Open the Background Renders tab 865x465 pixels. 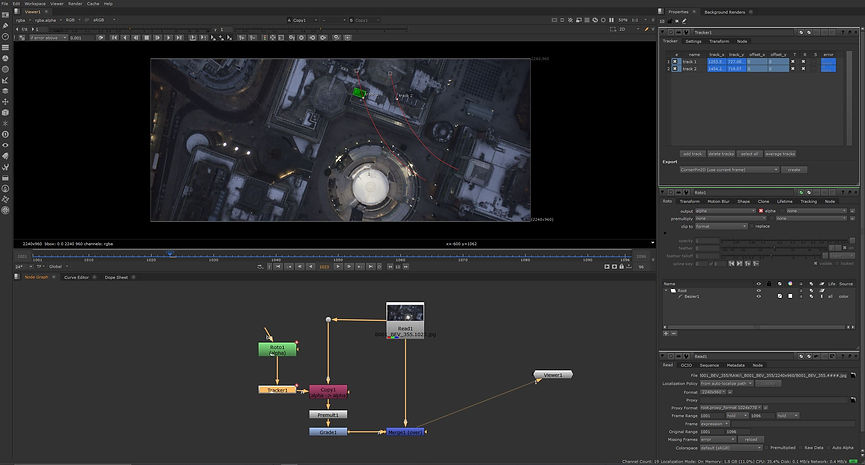coord(724,12)
